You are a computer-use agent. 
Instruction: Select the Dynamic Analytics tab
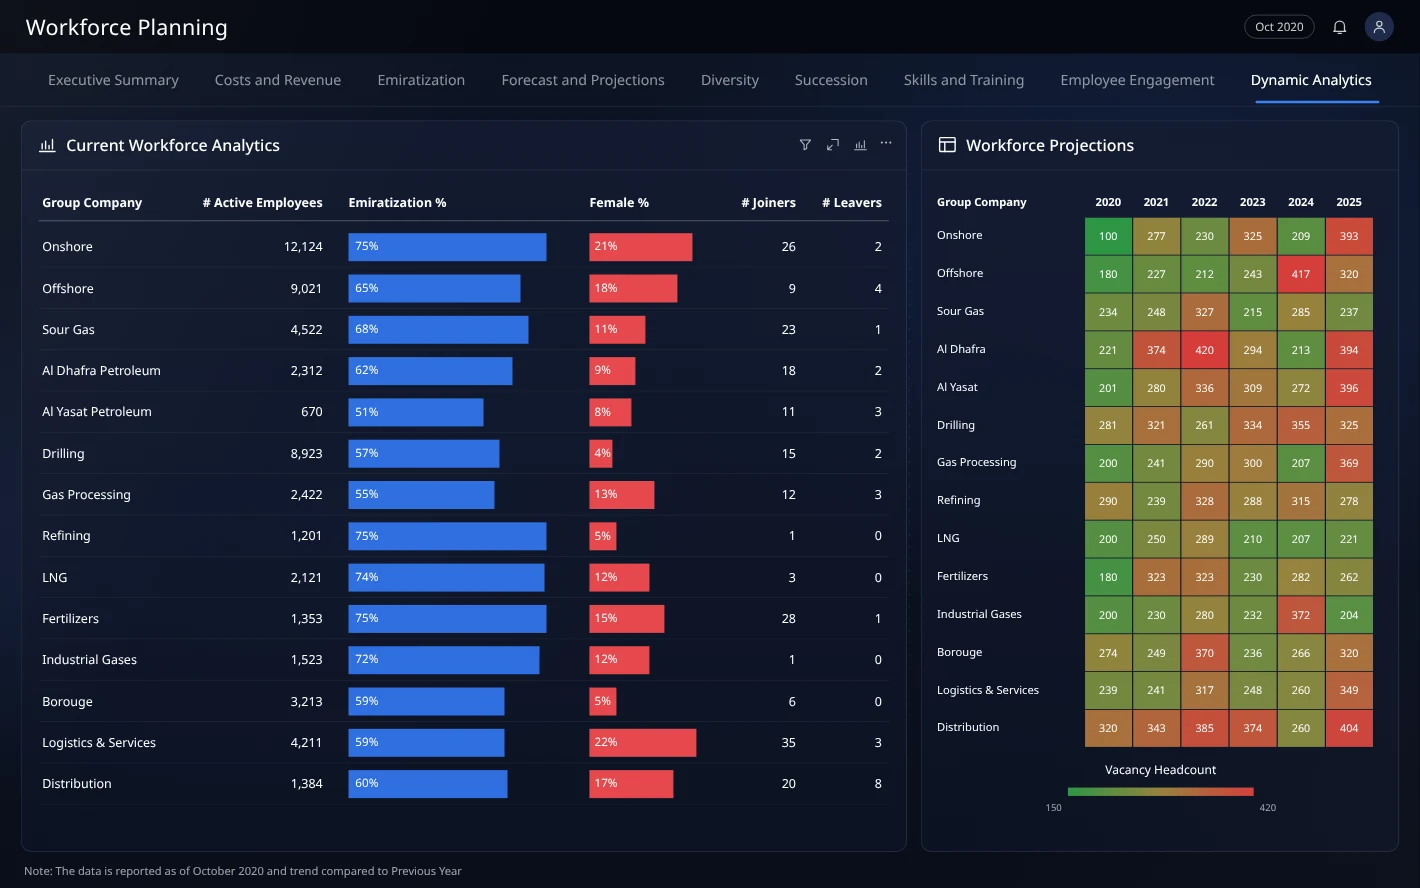pos(1311,80)
